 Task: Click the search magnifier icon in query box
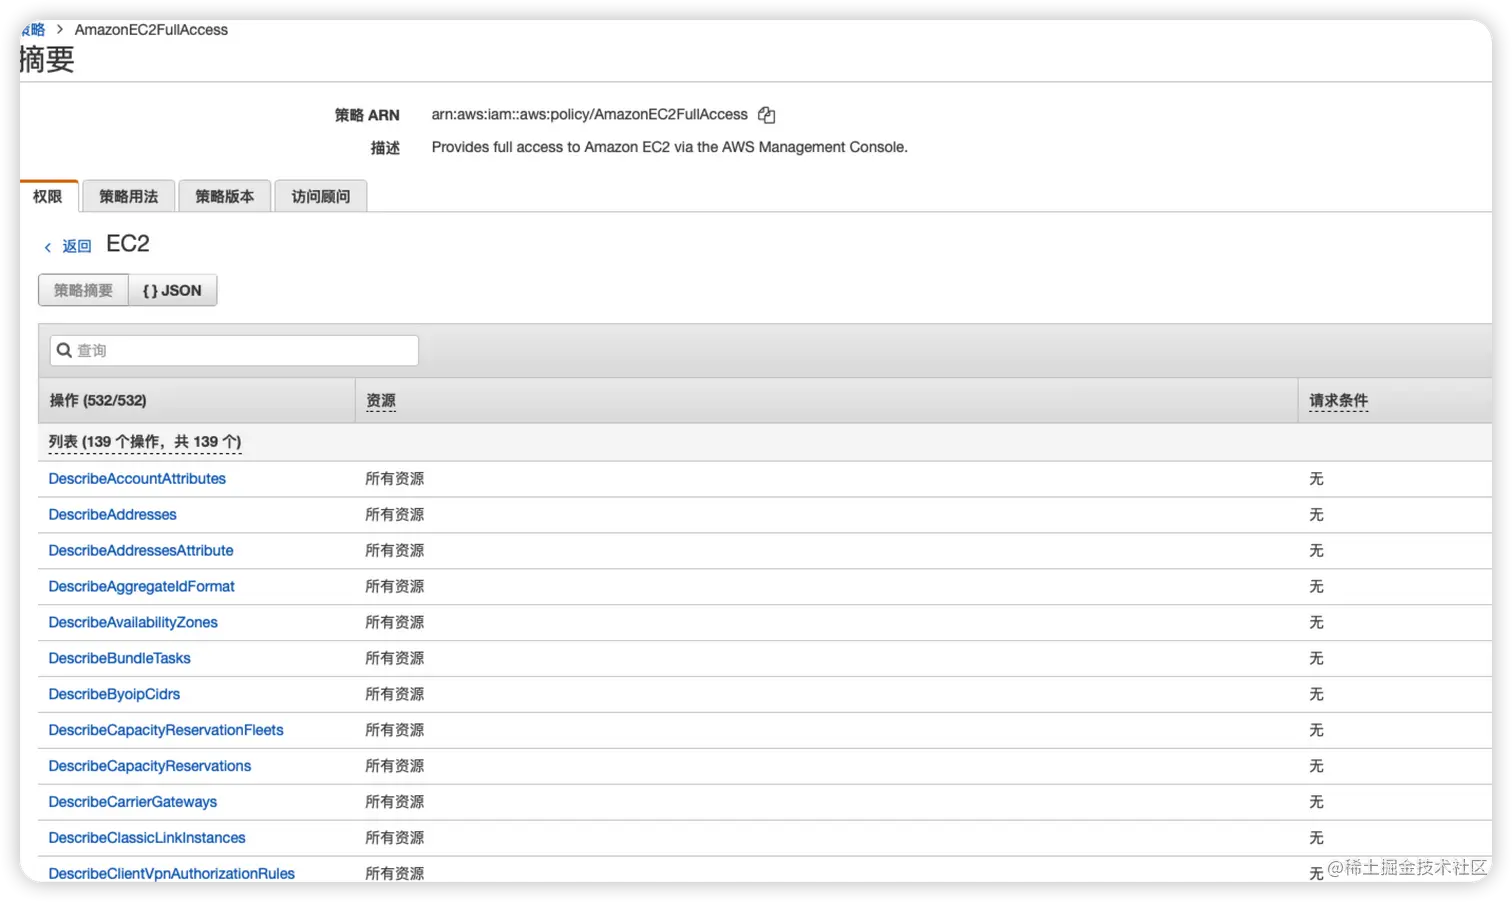pos(64,350)
